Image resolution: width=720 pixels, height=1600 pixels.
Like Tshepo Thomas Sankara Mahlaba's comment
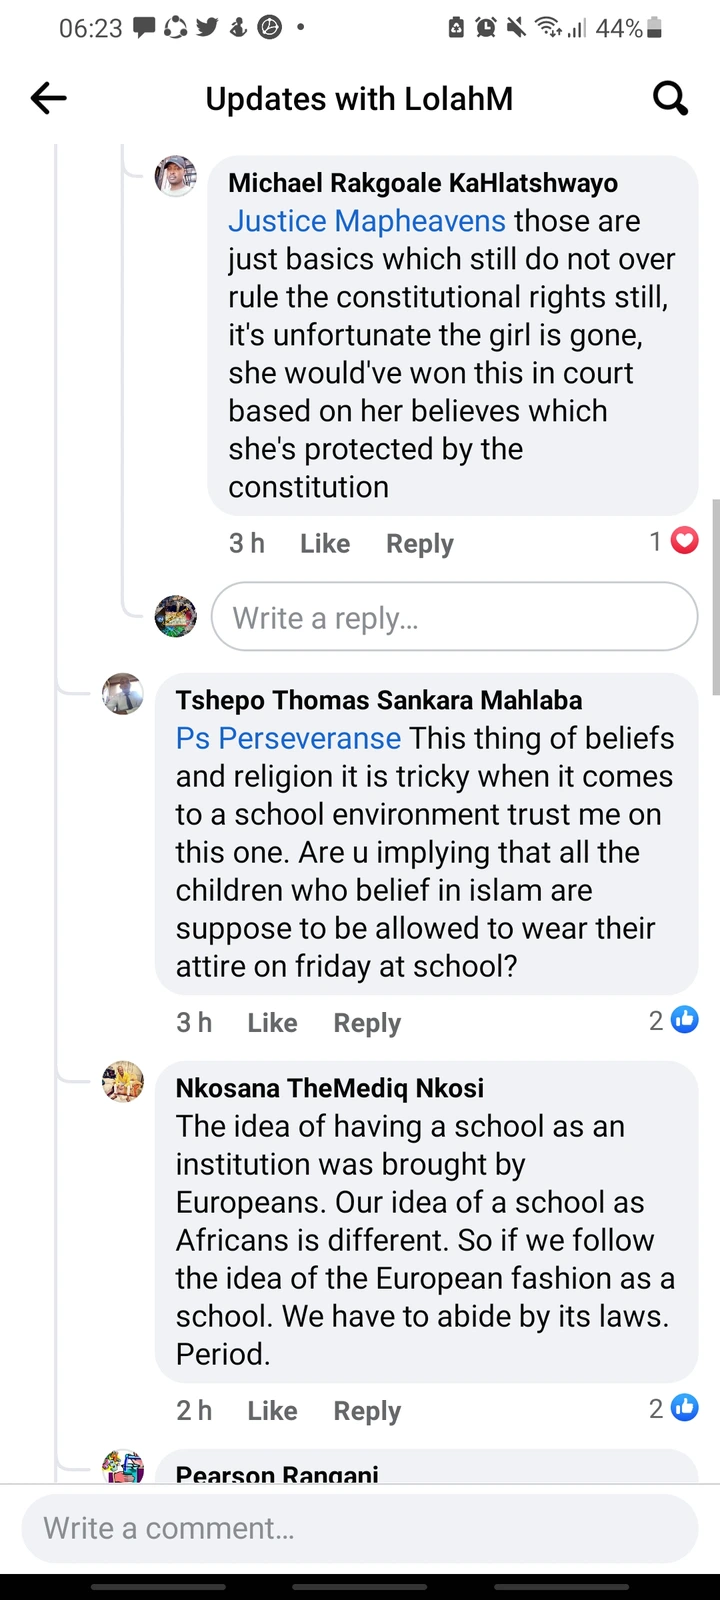272,1022
